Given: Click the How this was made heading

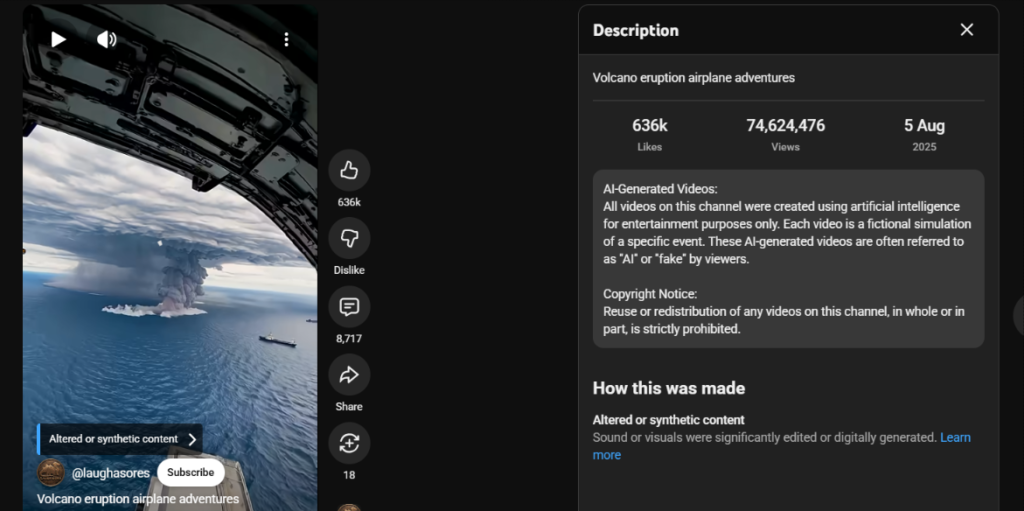Looking at the screenshot, I should 668,388.
